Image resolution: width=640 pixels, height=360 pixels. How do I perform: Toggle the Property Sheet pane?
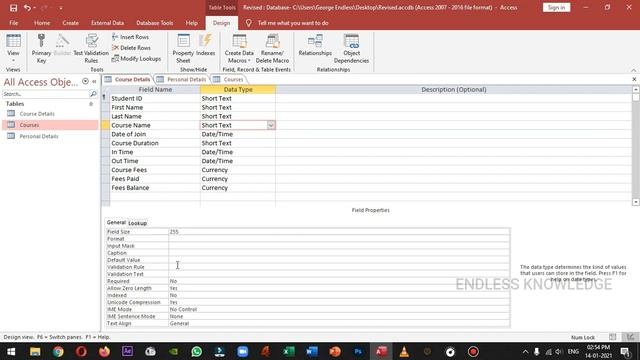tap(183, 48)
